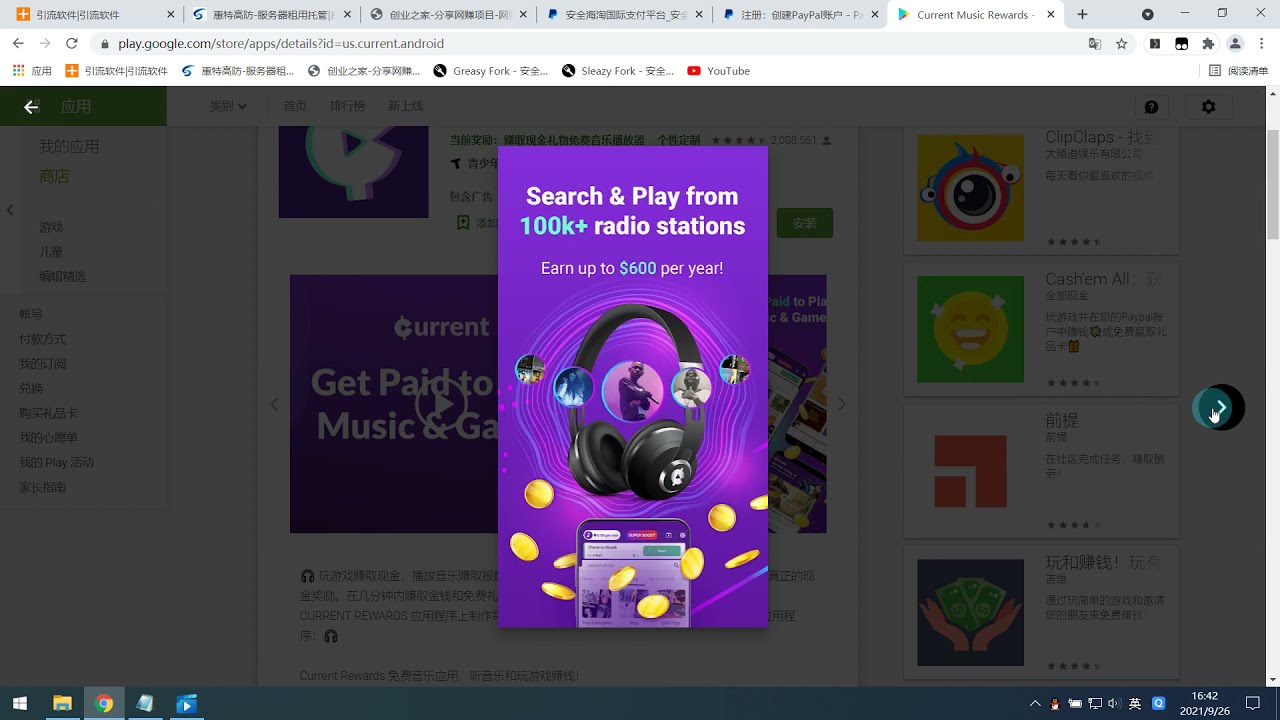This screenshot has width=1280, height=720.
Task: Open 我的订阅 in the sidebar
Action: click(x=43, y=364)
